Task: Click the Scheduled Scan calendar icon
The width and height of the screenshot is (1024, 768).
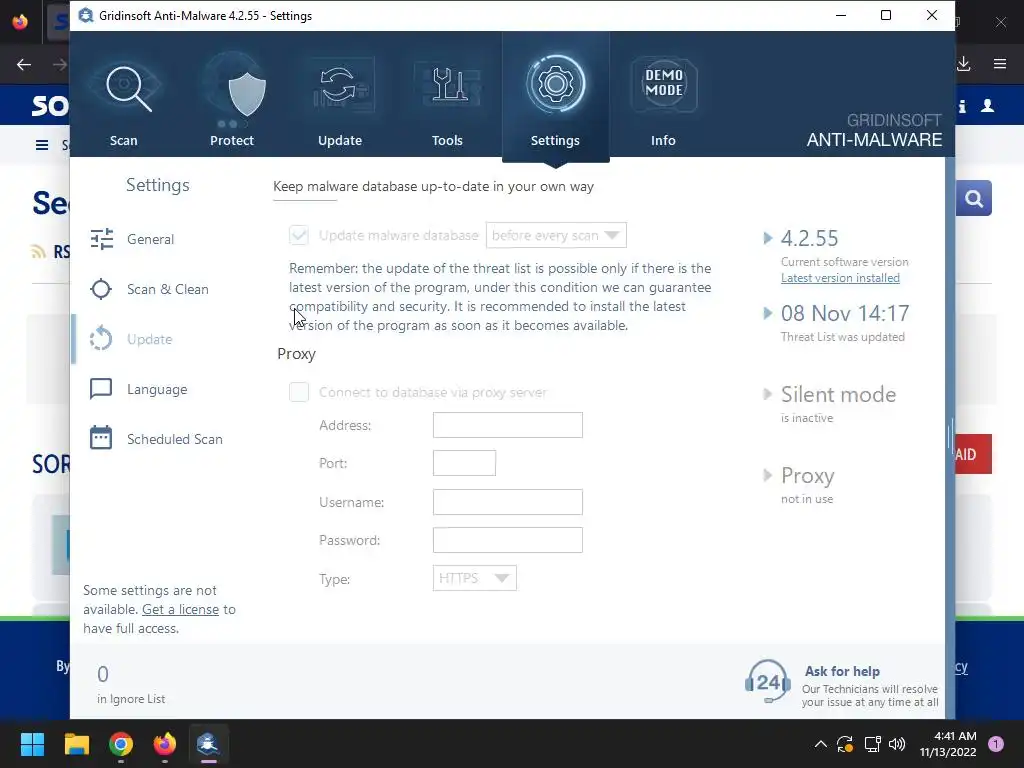Action: pos(101,438)
